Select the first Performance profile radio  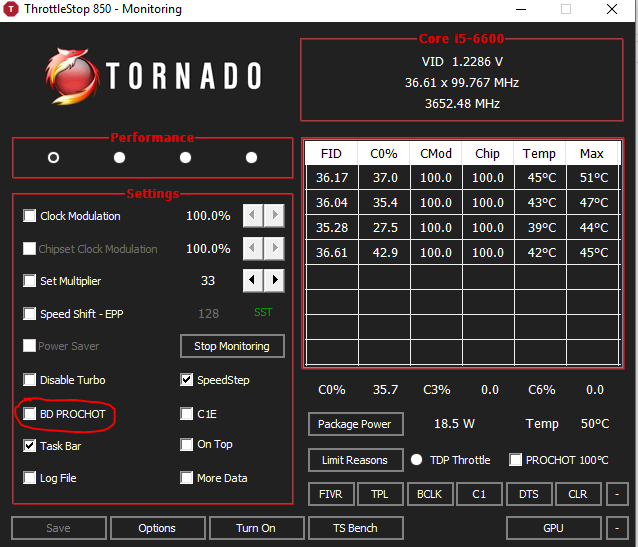pyautogui.click(x=53, y=158)
